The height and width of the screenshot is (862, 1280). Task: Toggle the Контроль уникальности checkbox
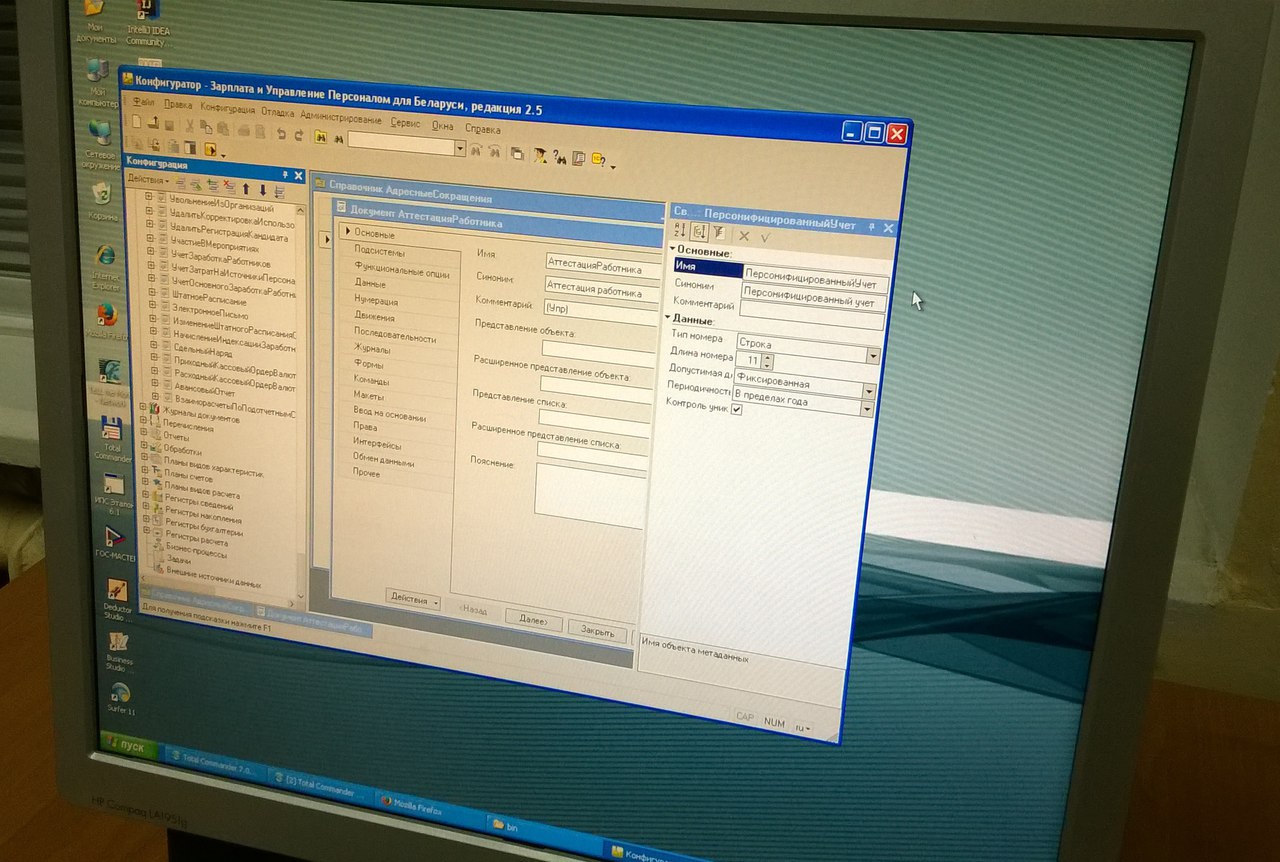(737, 410)
